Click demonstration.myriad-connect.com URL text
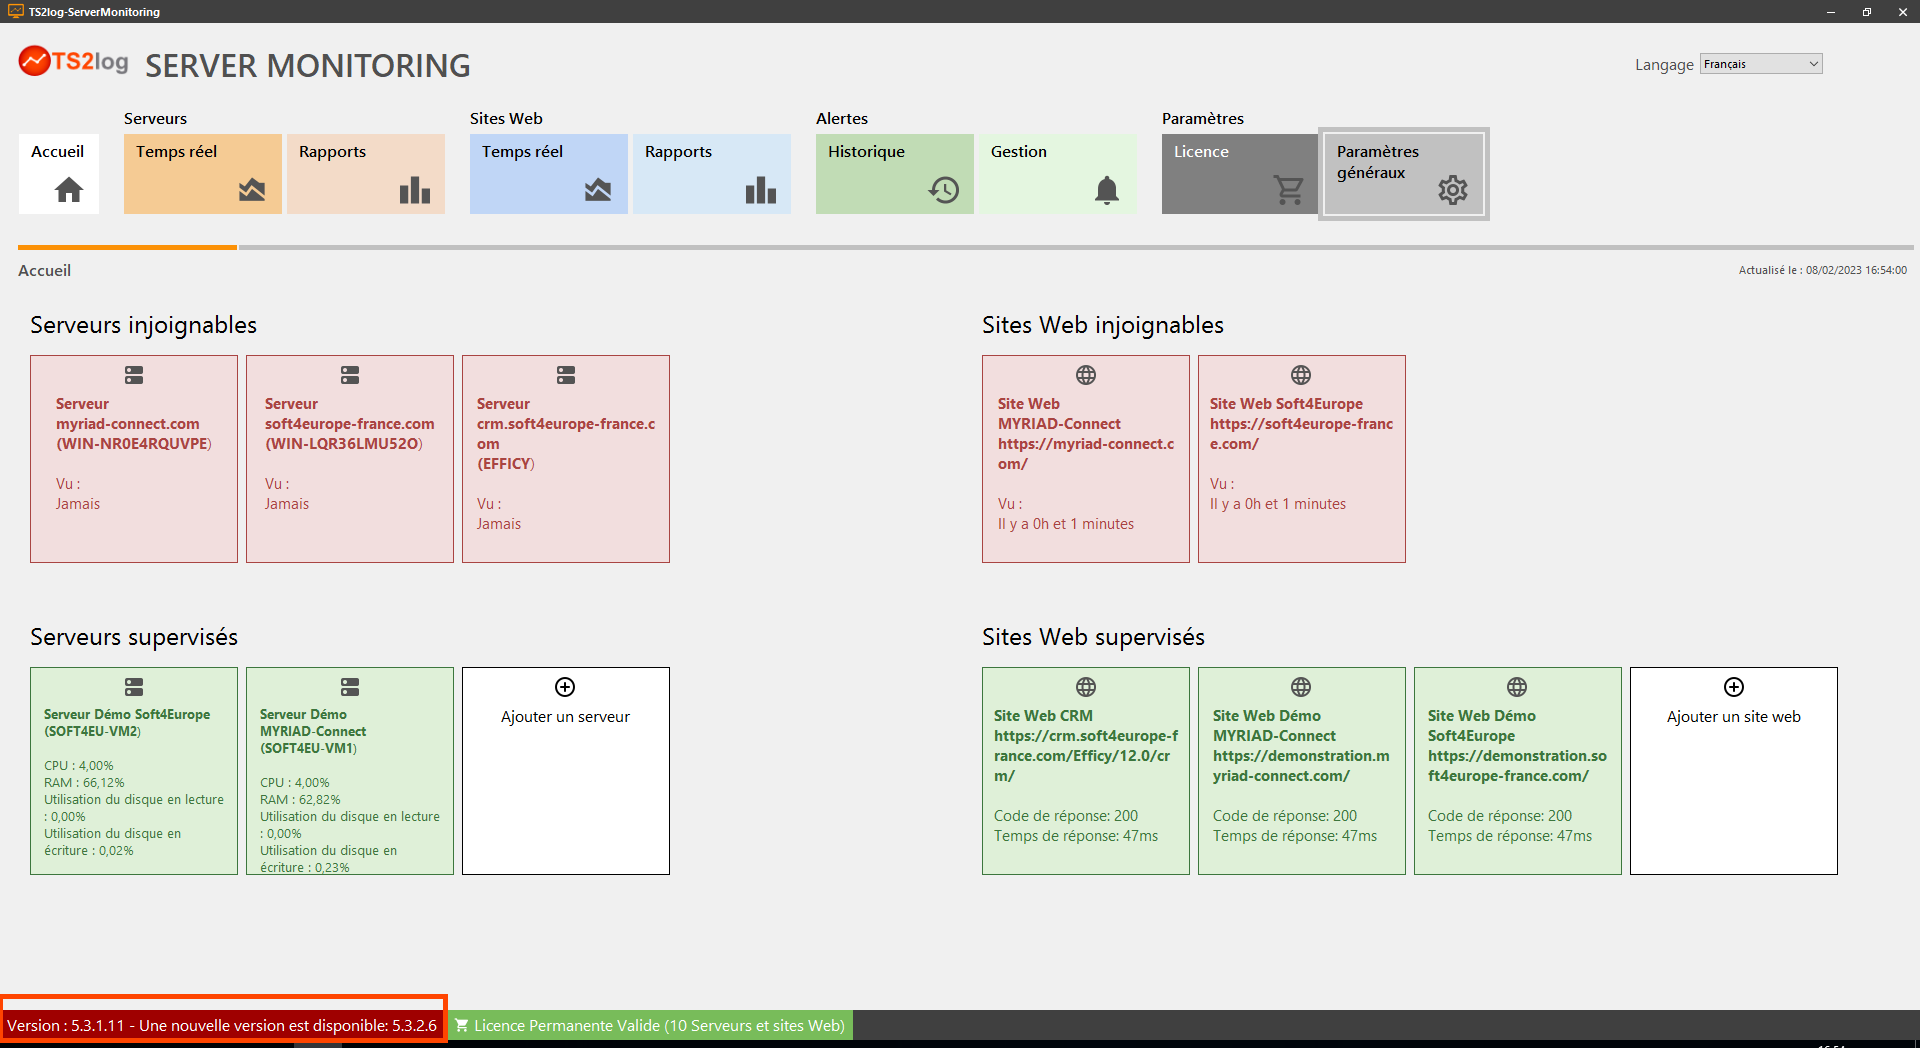Screen dimensions: 1920x1048 pos(1301,766)
